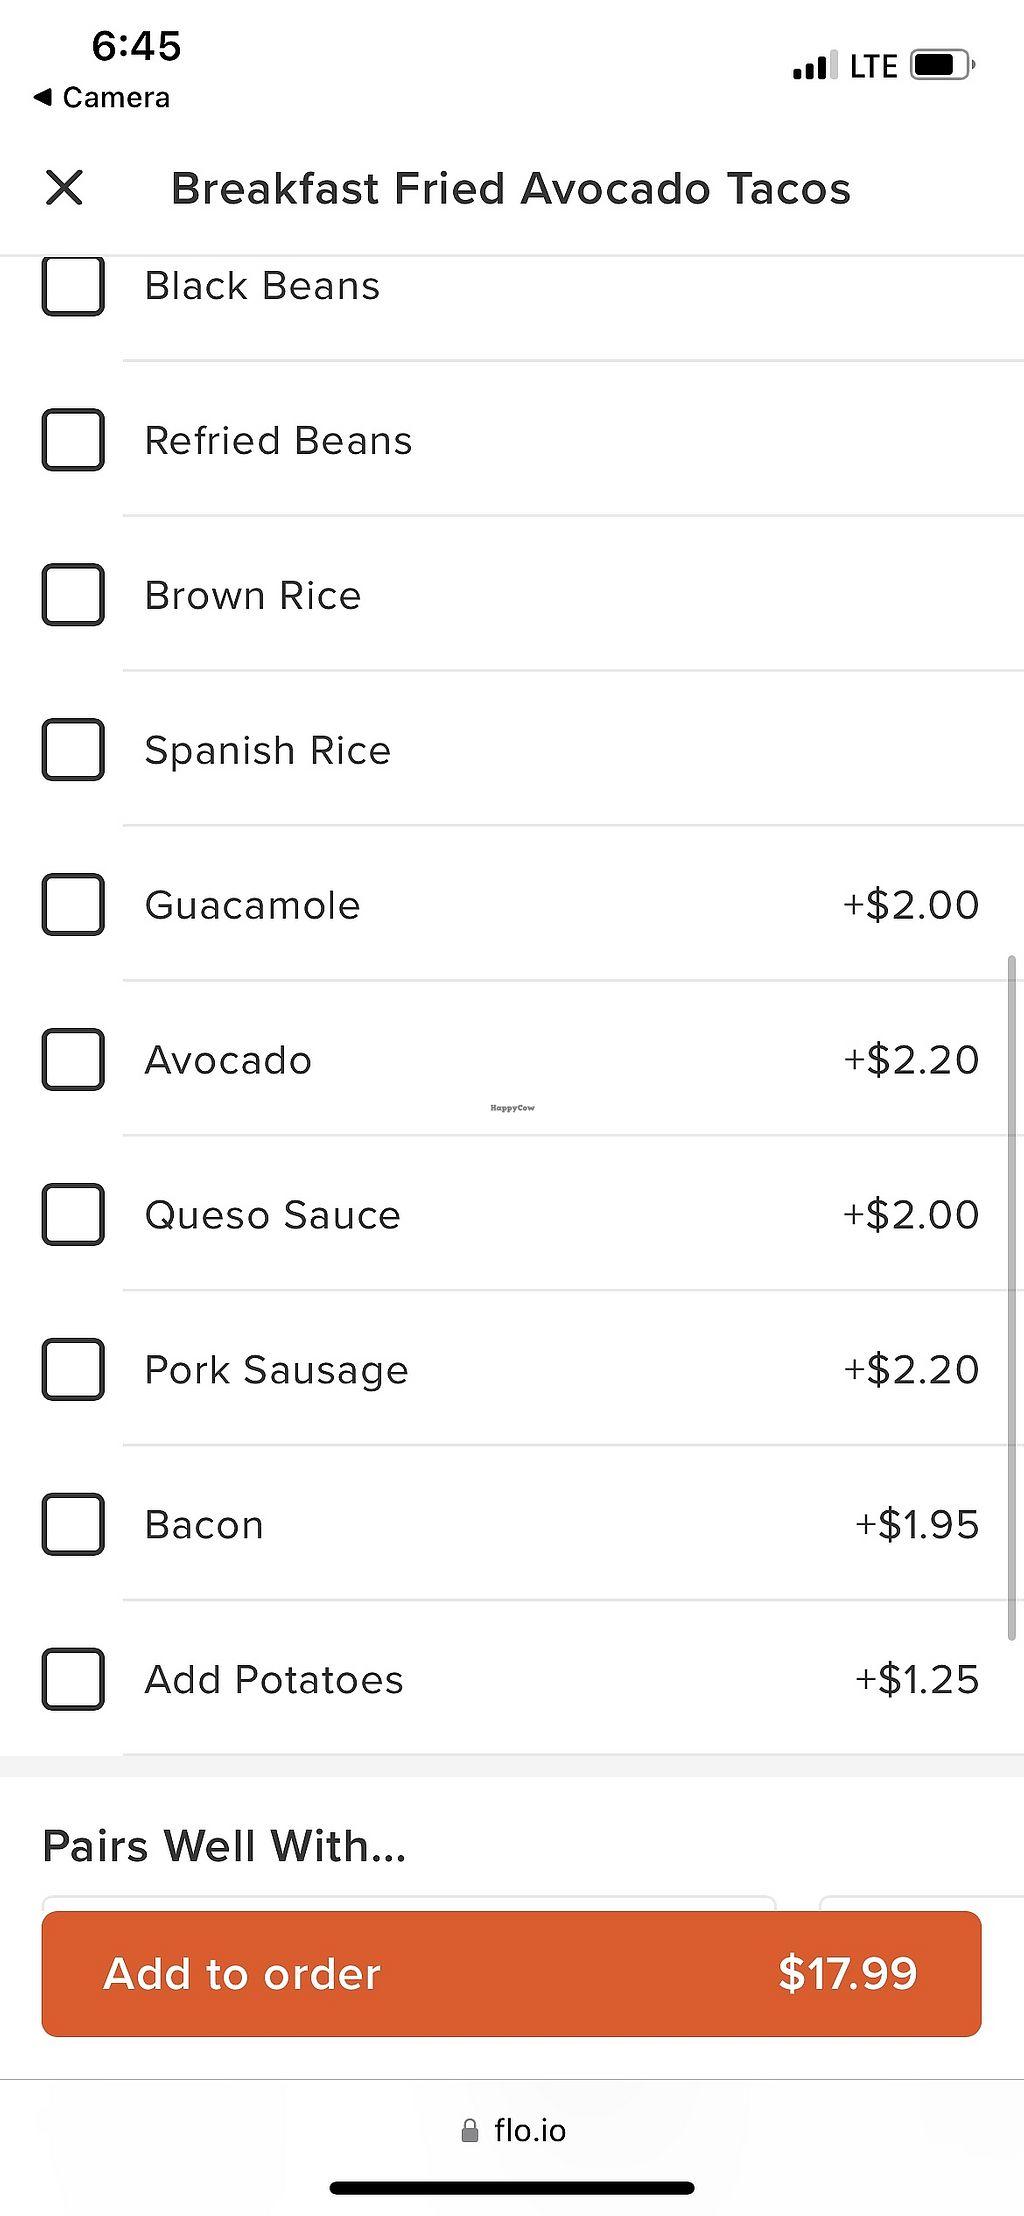1024x2216 pixels.
Task: Add Pork Sausage to the tacos
Action: coord(73,1370)
